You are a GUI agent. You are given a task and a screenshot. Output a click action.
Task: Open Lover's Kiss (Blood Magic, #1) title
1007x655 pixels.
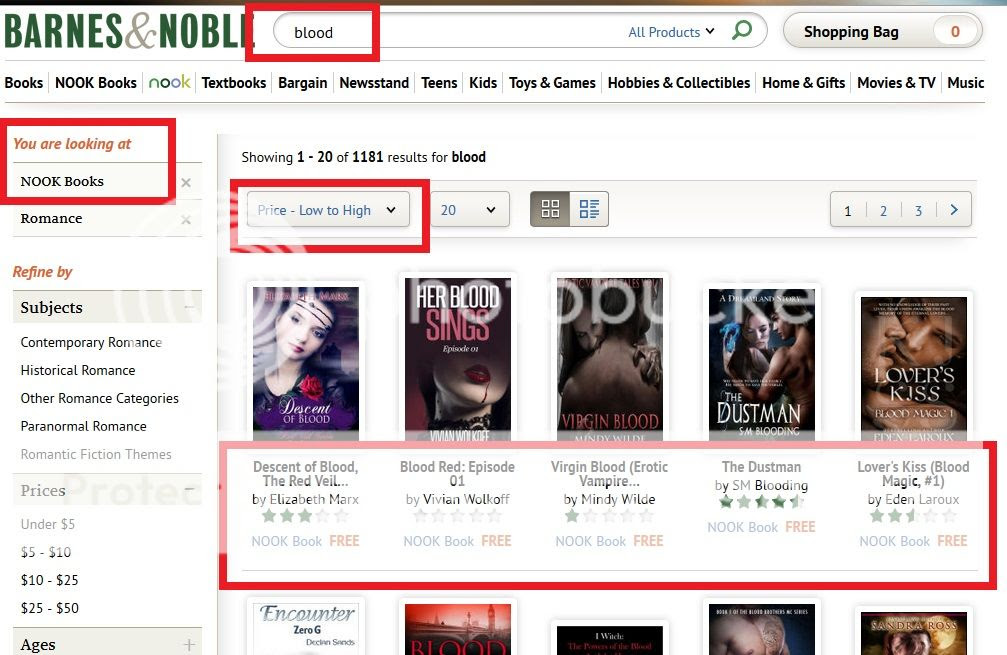point(913,474)
